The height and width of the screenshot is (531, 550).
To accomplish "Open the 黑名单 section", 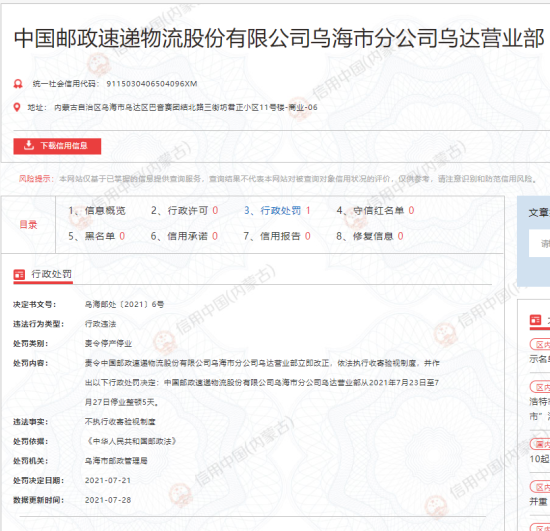I will [96, 236].
